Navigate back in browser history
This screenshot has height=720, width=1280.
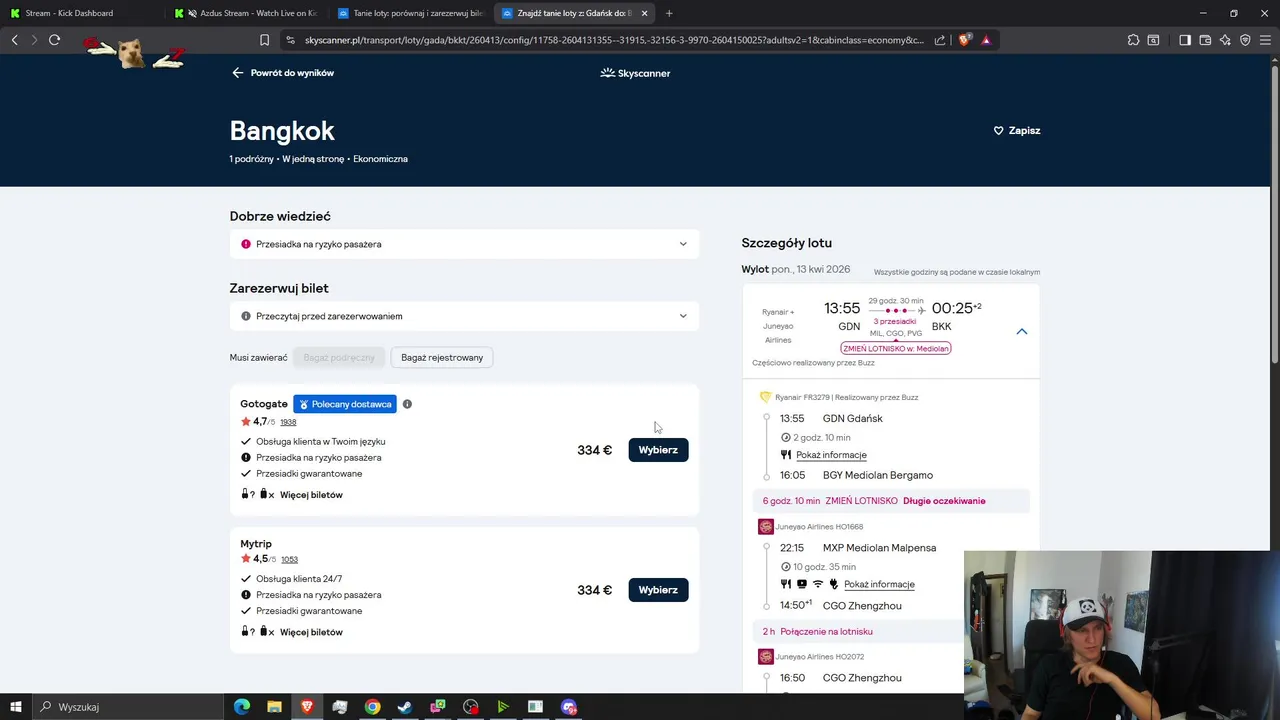click(14, 40)
